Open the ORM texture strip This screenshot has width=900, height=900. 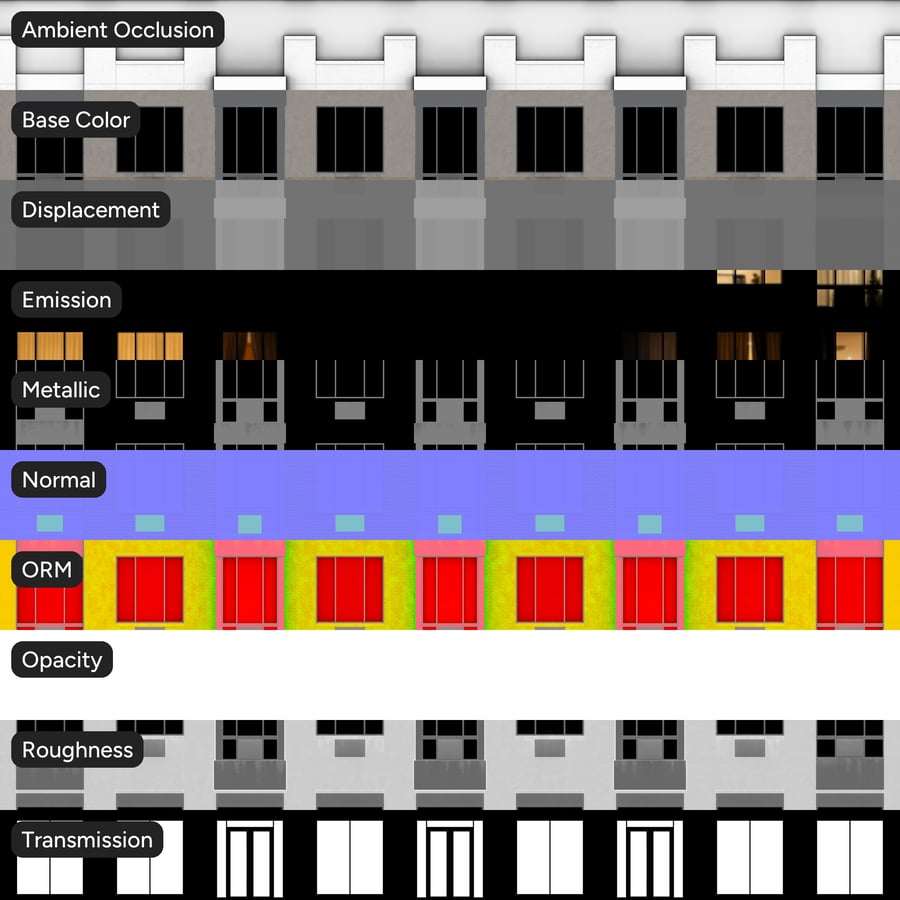450,585
